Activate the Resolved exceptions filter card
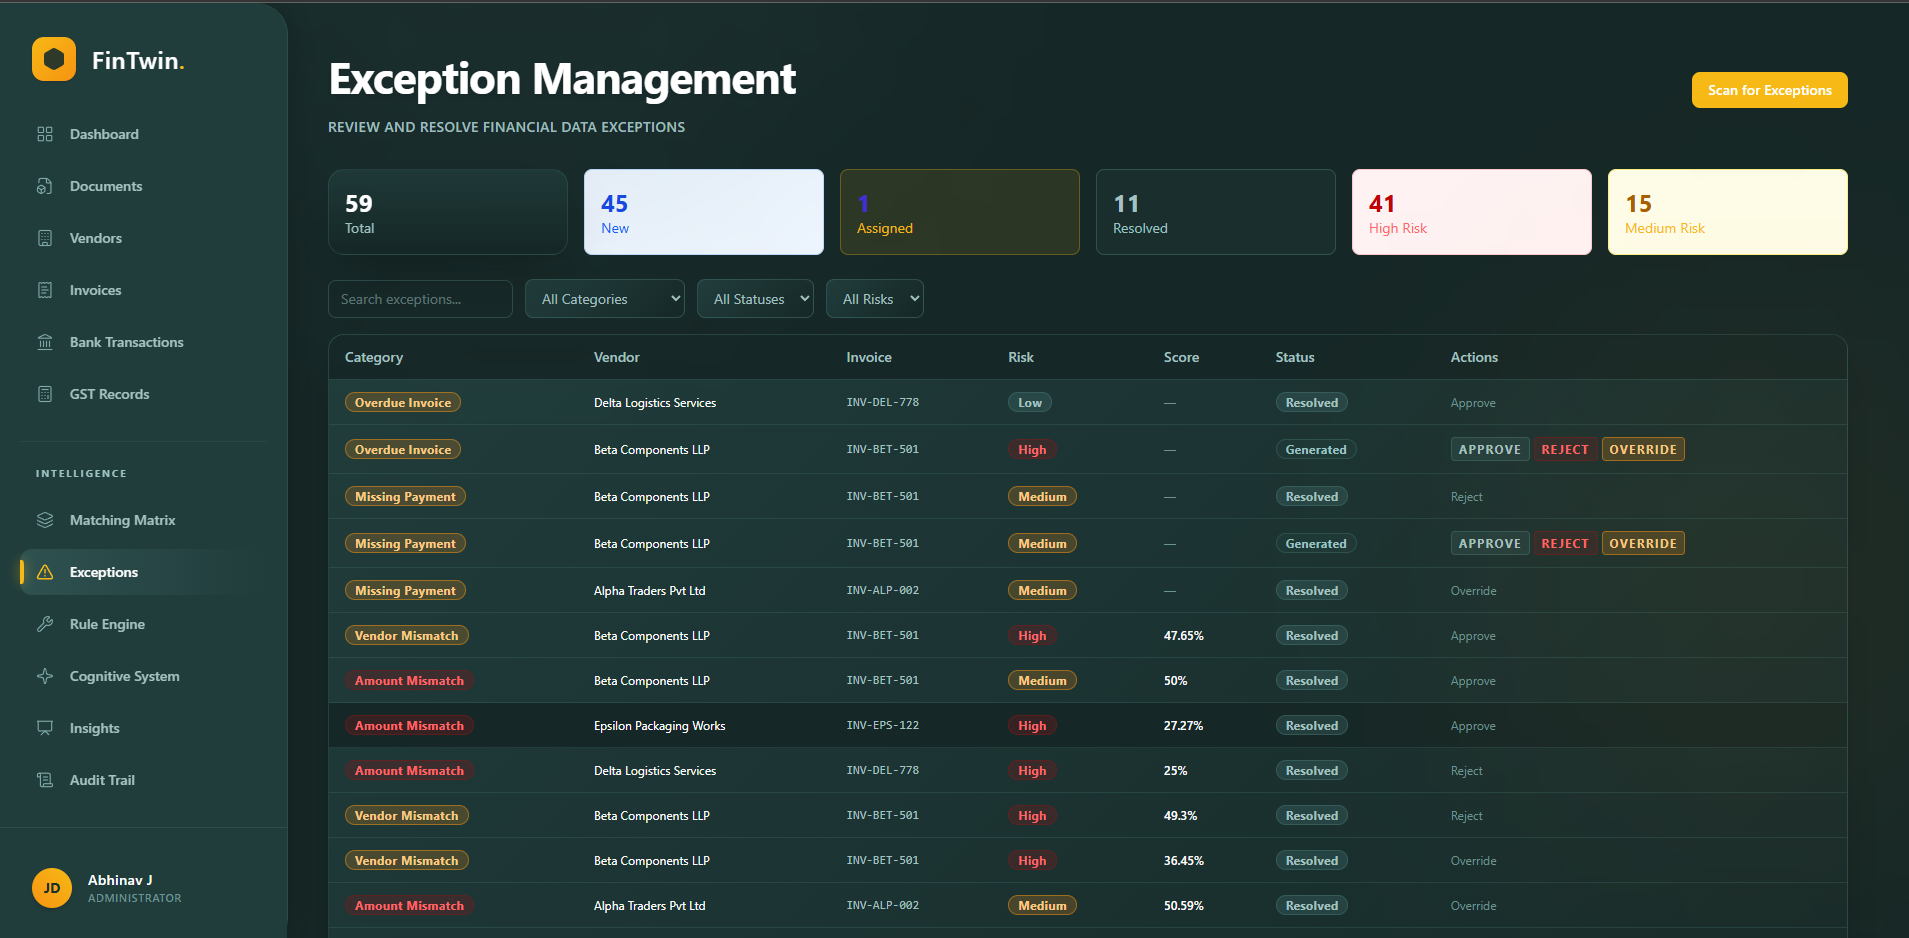Screen dimensions: 1909x938 [x=1215, y=212]
